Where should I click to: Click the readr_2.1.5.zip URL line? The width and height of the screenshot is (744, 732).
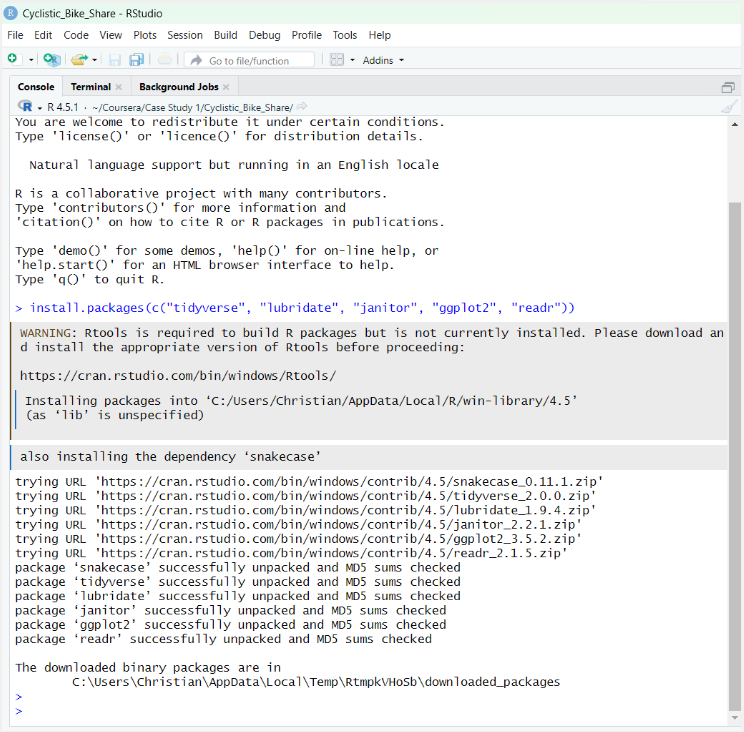[x=291, y=553]
